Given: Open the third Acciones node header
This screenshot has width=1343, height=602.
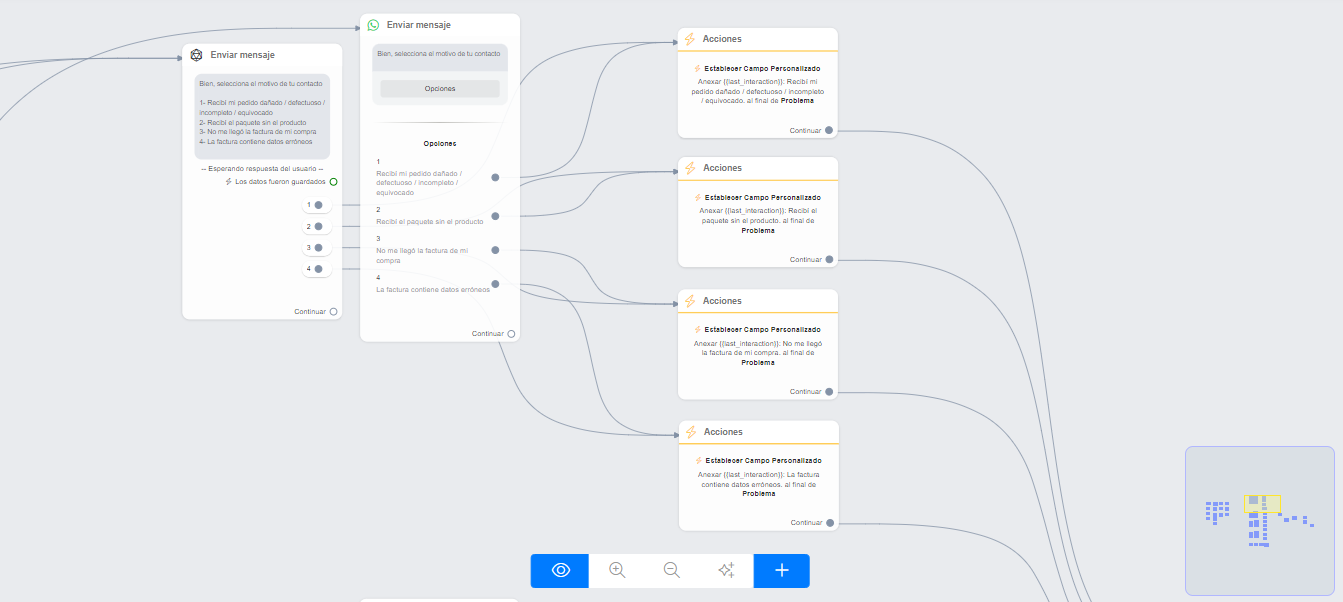Looking at the screenshot, I should pos(757,301).
